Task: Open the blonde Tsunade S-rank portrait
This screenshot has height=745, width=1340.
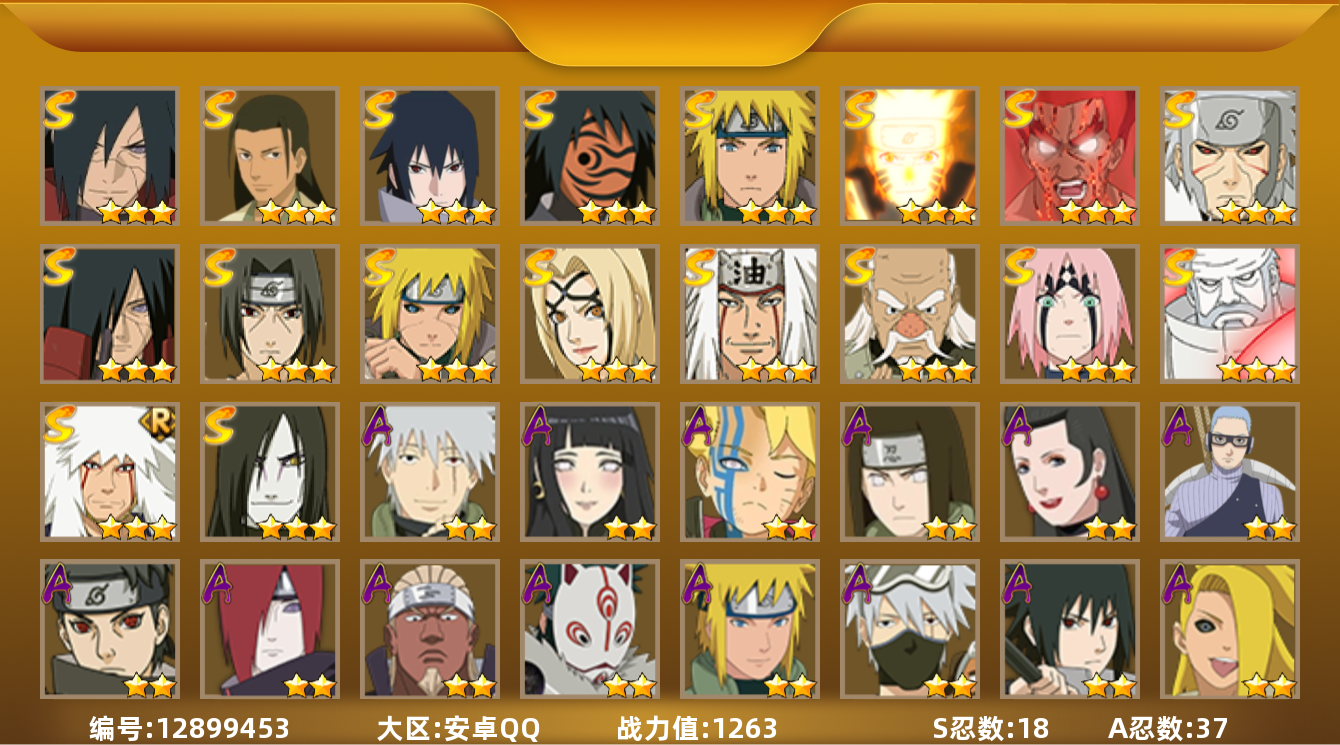Action: [x=589, y=314]
